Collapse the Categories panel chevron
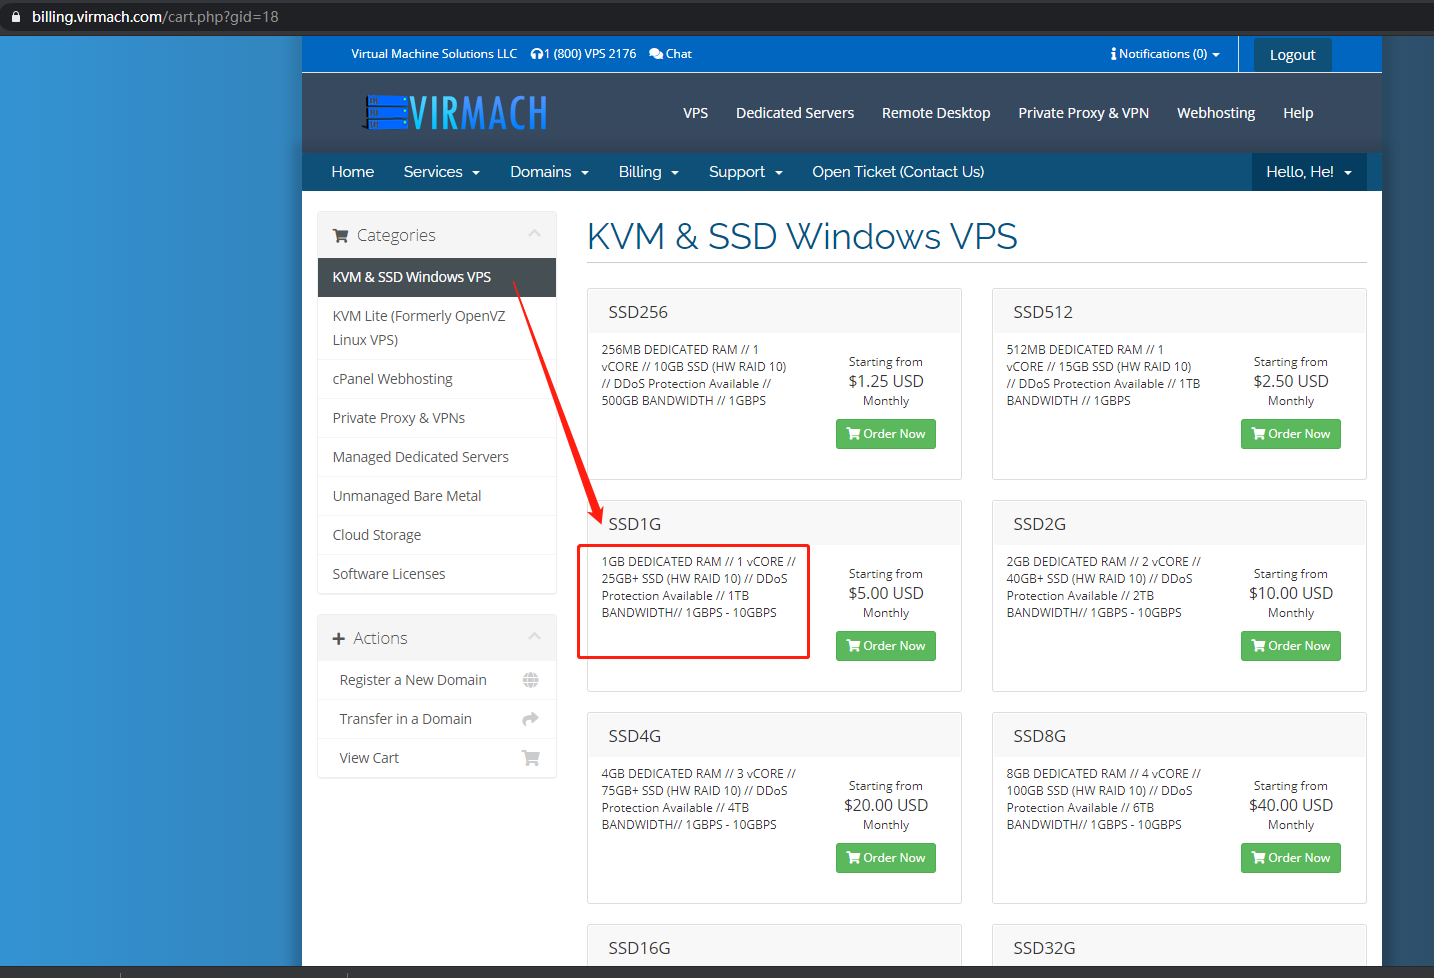The width and height of the screenshot is (1434, 978). coord(534,234)
